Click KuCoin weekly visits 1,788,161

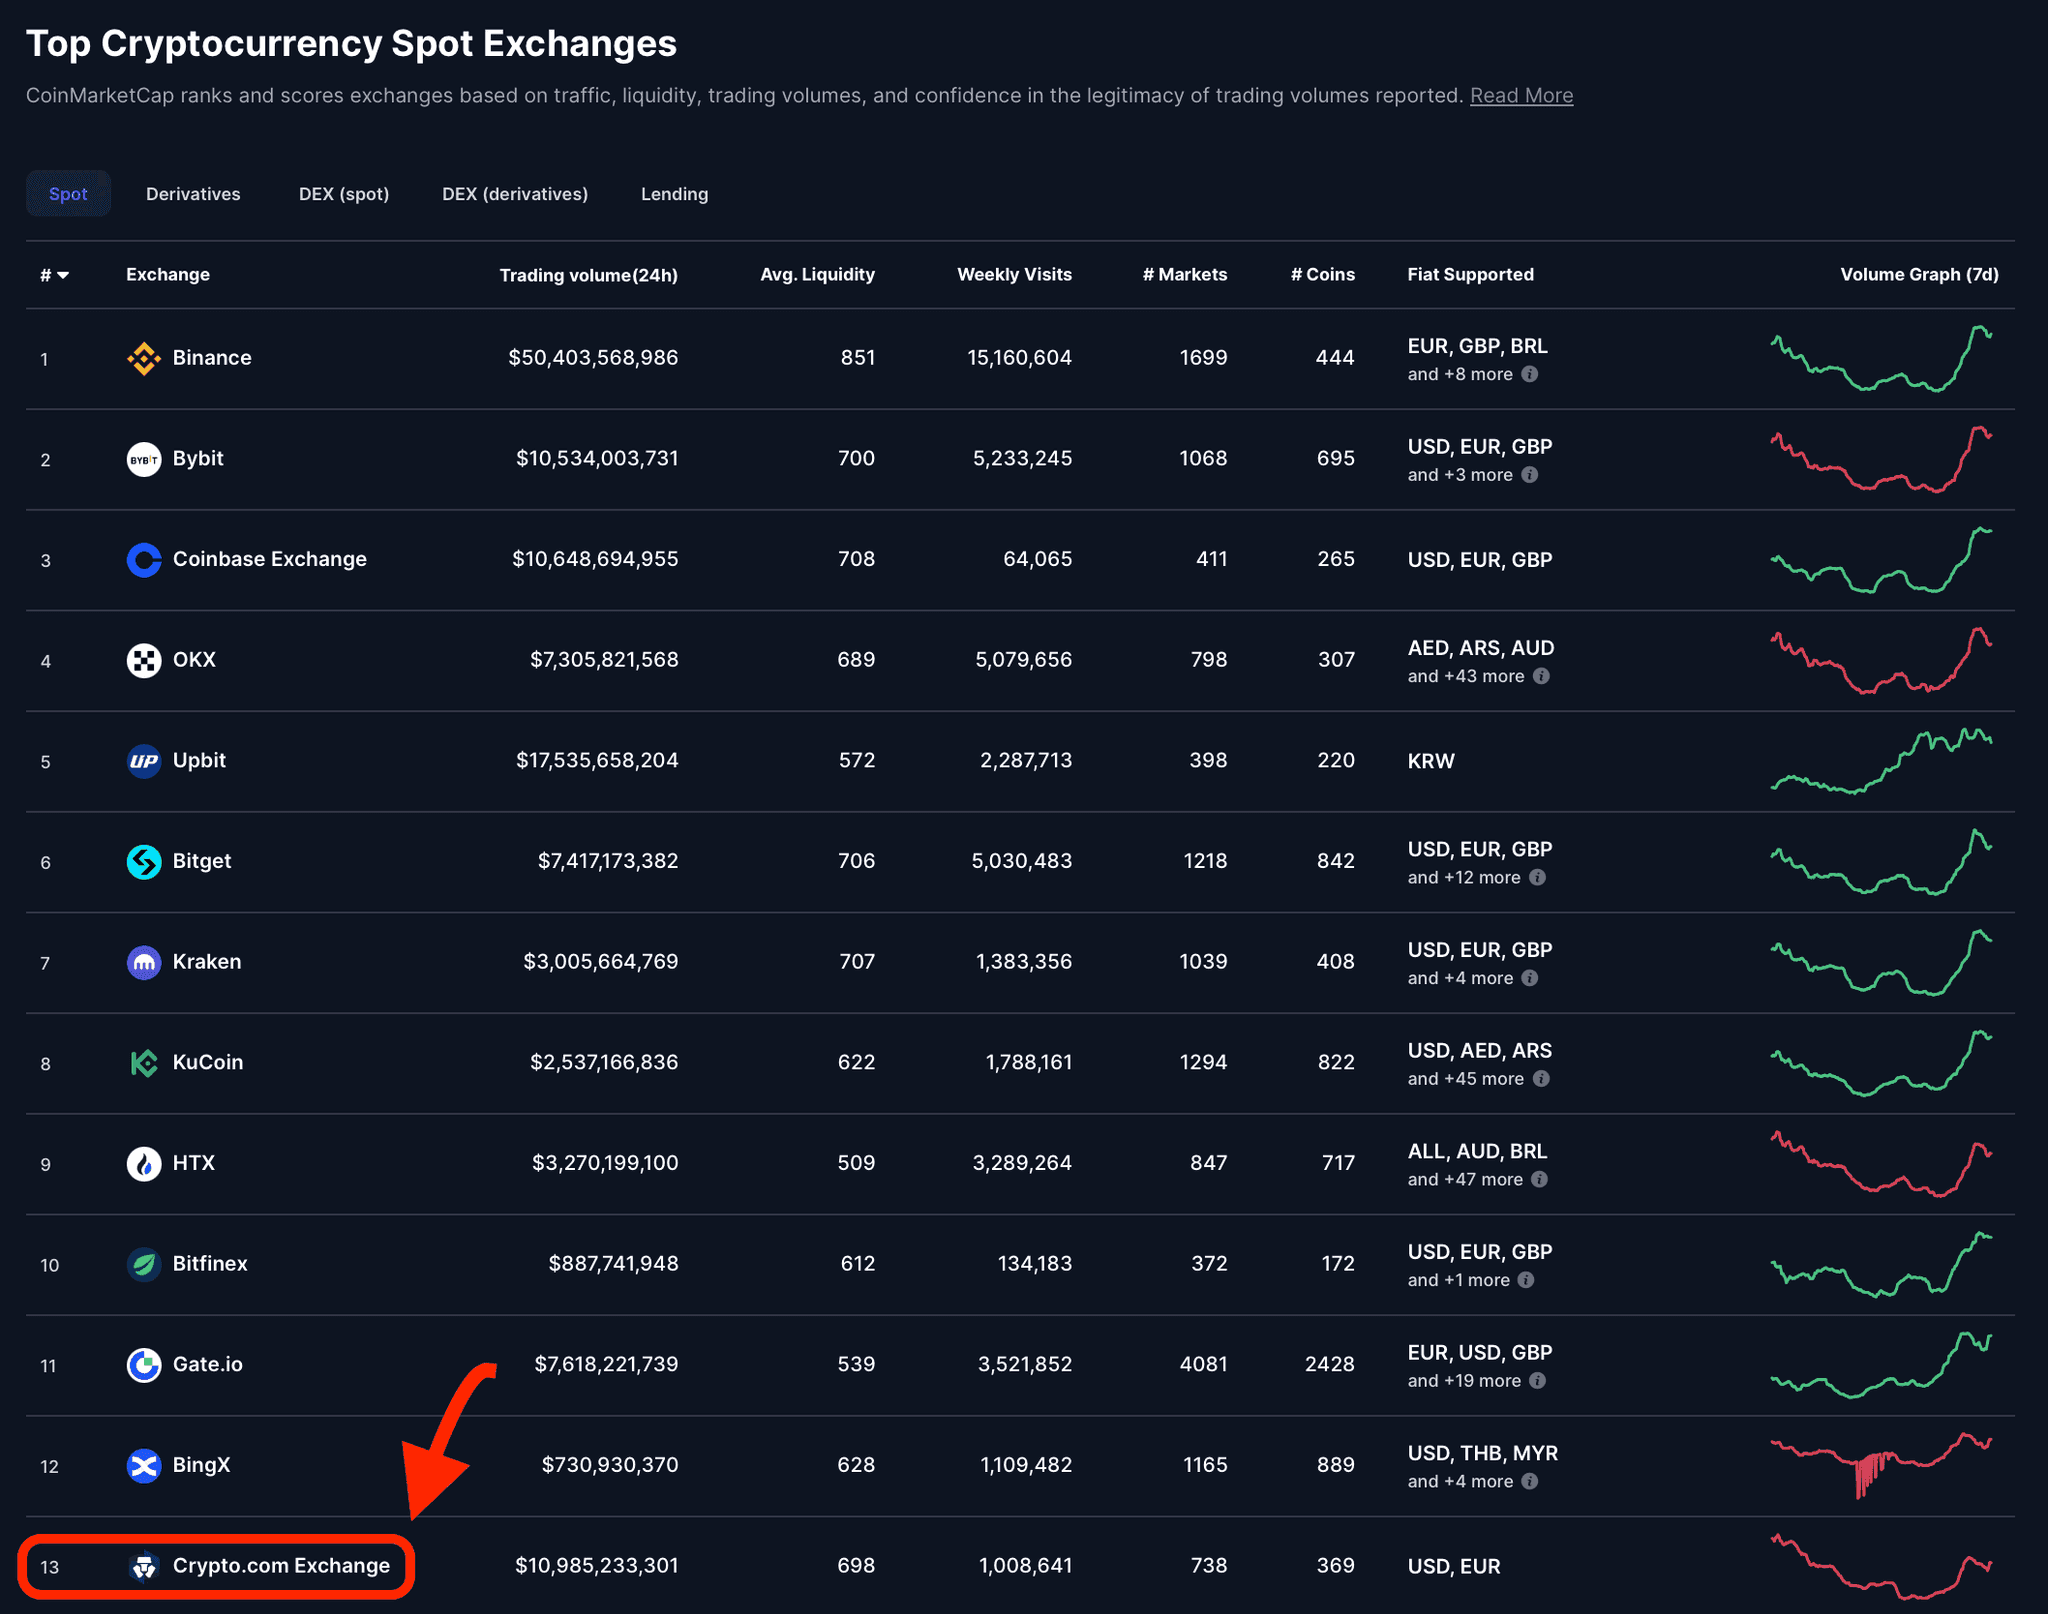click(x=1029, y=1063)
